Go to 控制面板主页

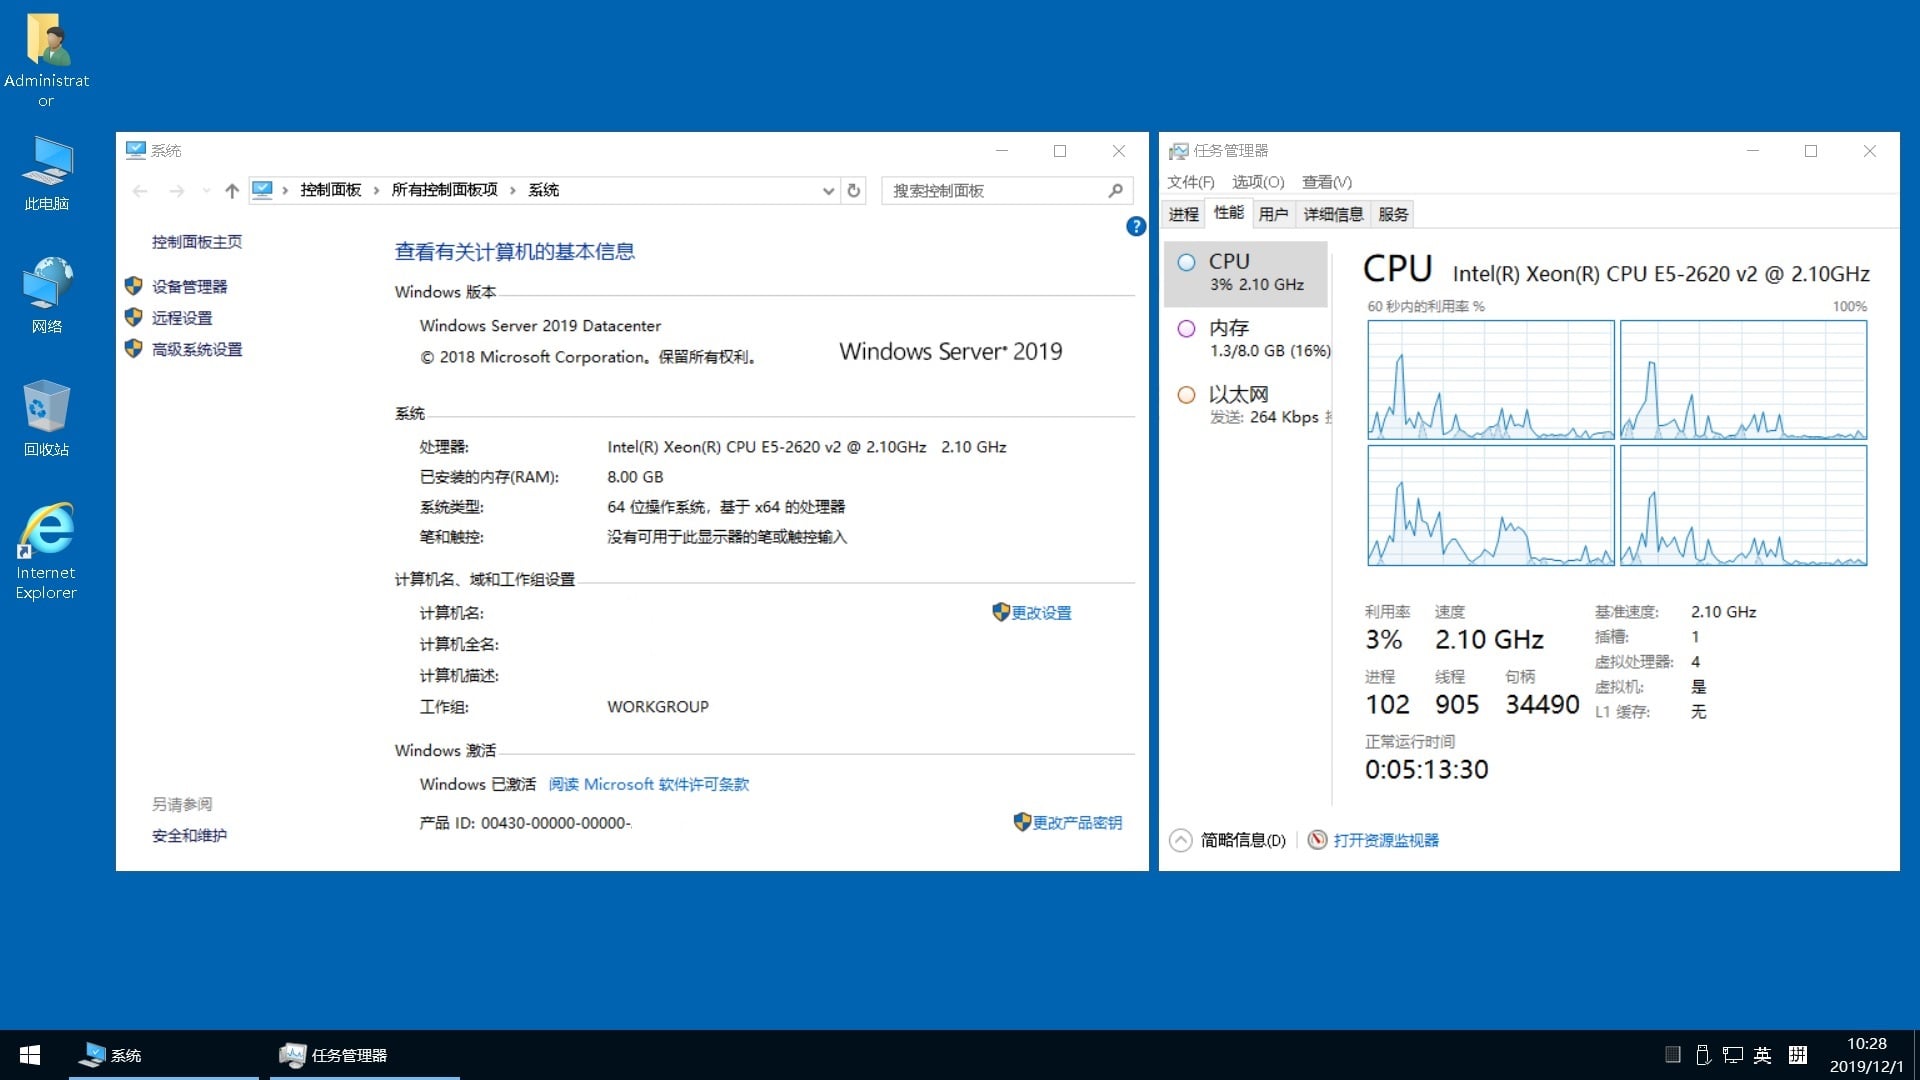click(x=196, y=242)
